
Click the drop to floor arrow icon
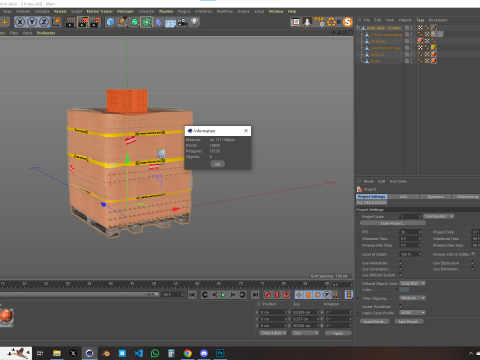(x=307, y=22)
